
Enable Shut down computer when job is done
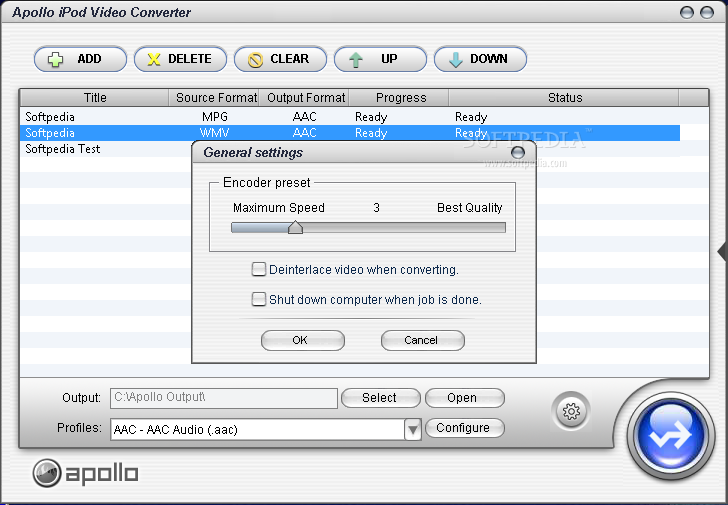pos(259,299)
